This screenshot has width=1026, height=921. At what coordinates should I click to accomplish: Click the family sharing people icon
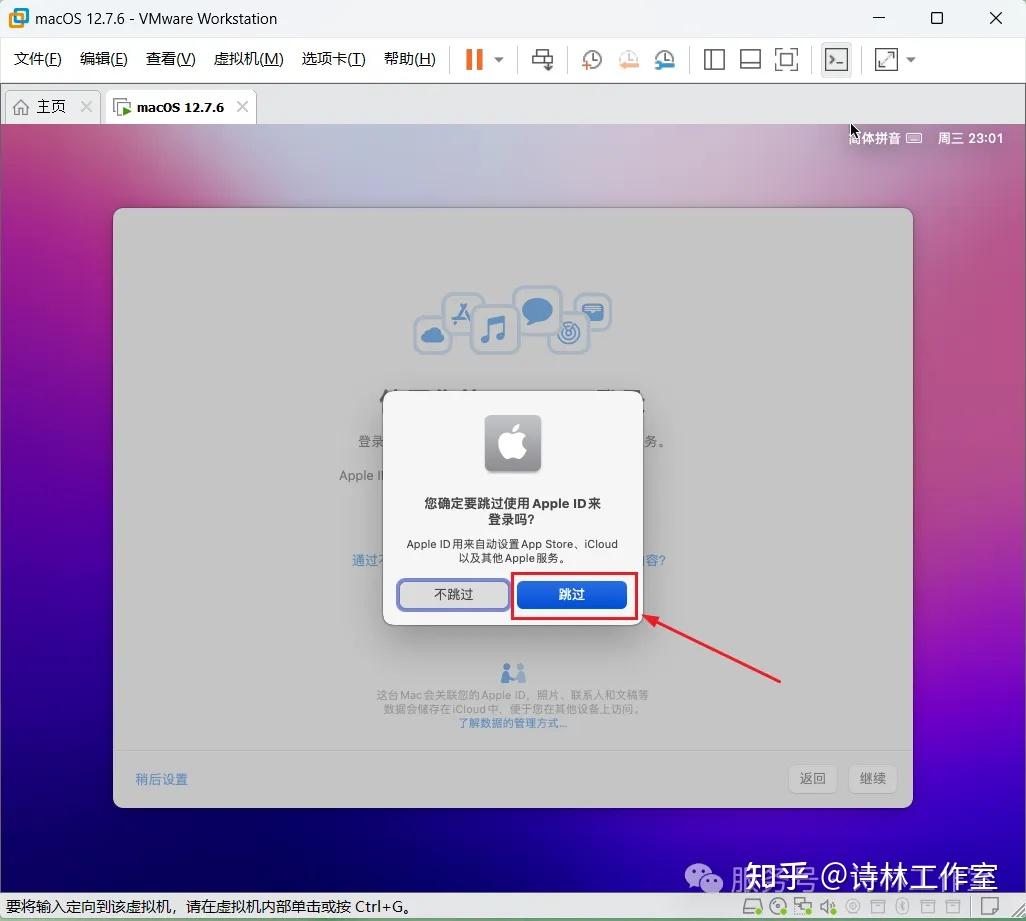tap(513, 673)
